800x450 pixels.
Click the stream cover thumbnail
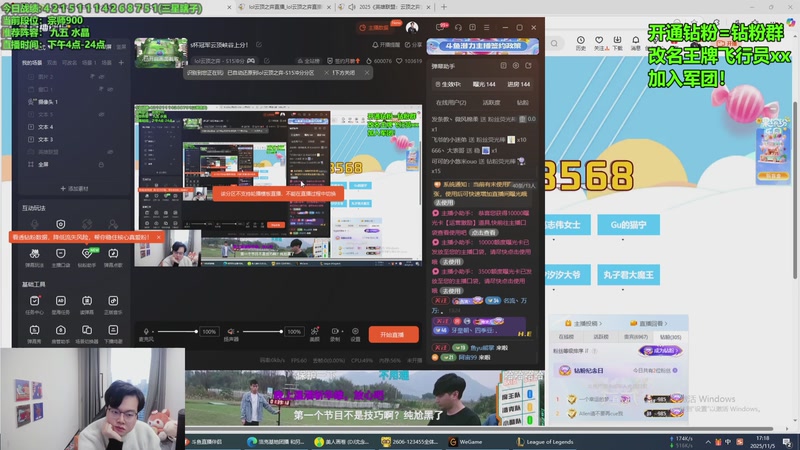point(161,52)
